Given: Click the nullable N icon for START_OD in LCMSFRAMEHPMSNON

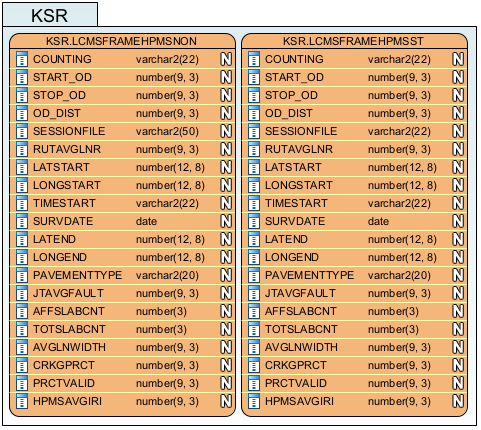Looking at the screenshot, I should [226, 77].
